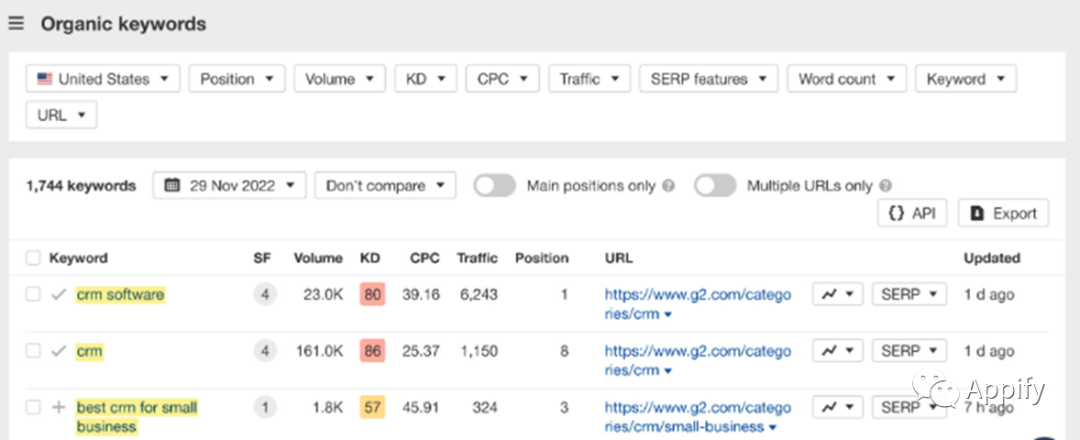1080x440 pixels.
Task: Click the help icon next to Multiple URLs only
Action: point(886,186)
